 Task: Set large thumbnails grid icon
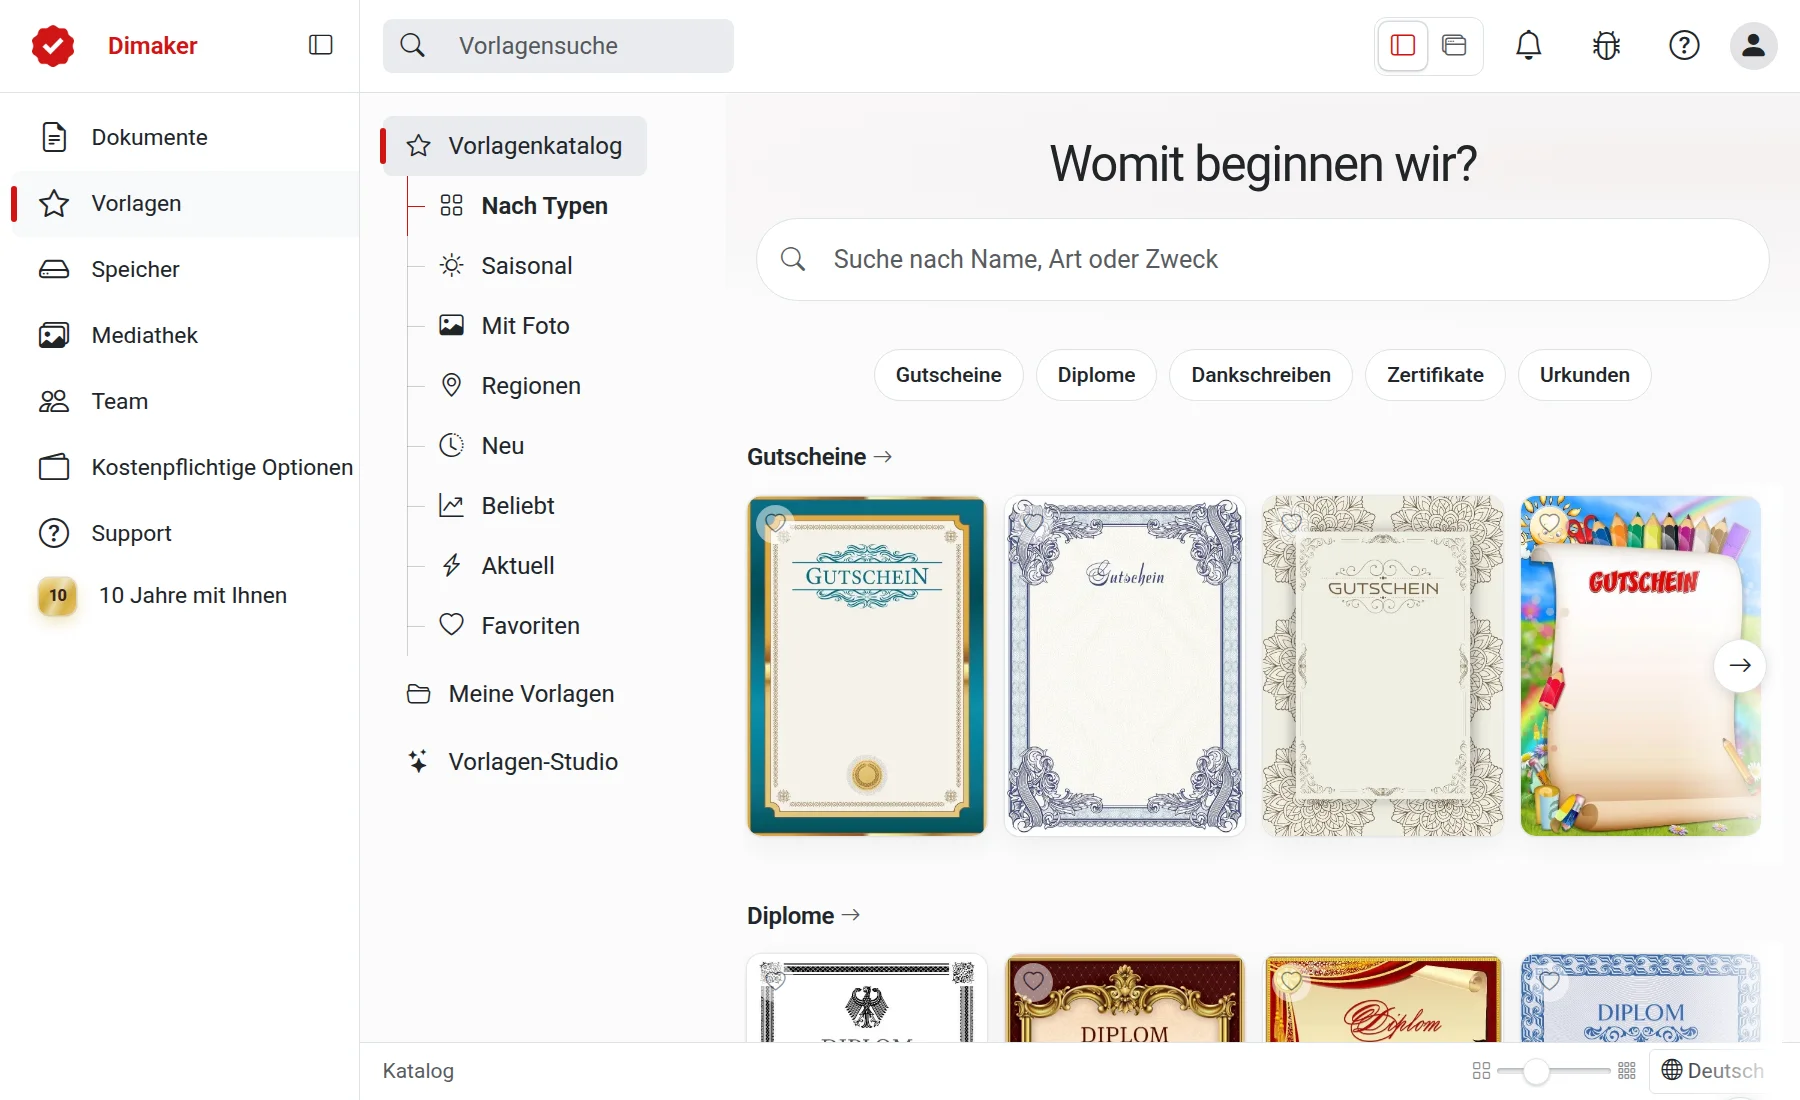click(x=1482, y=1071)
